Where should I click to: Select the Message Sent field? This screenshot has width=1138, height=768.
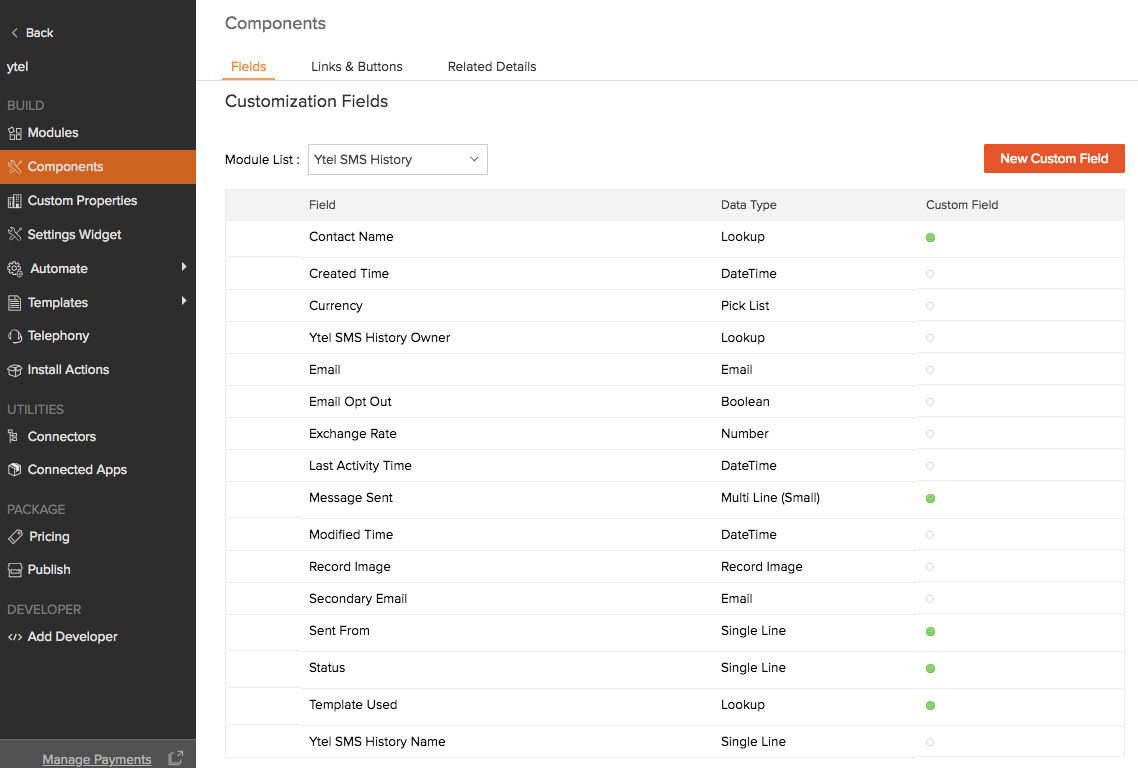pyautogui.click(x=351, y=498)
